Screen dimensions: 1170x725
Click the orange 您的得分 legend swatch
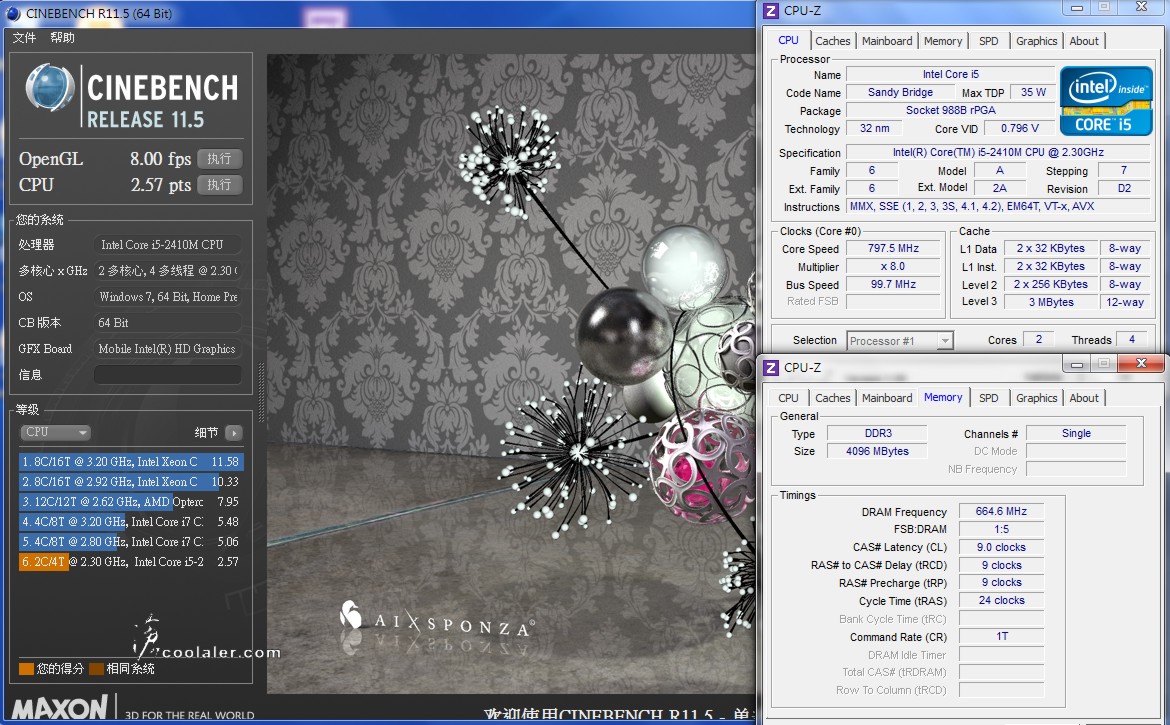pos(26,668)
